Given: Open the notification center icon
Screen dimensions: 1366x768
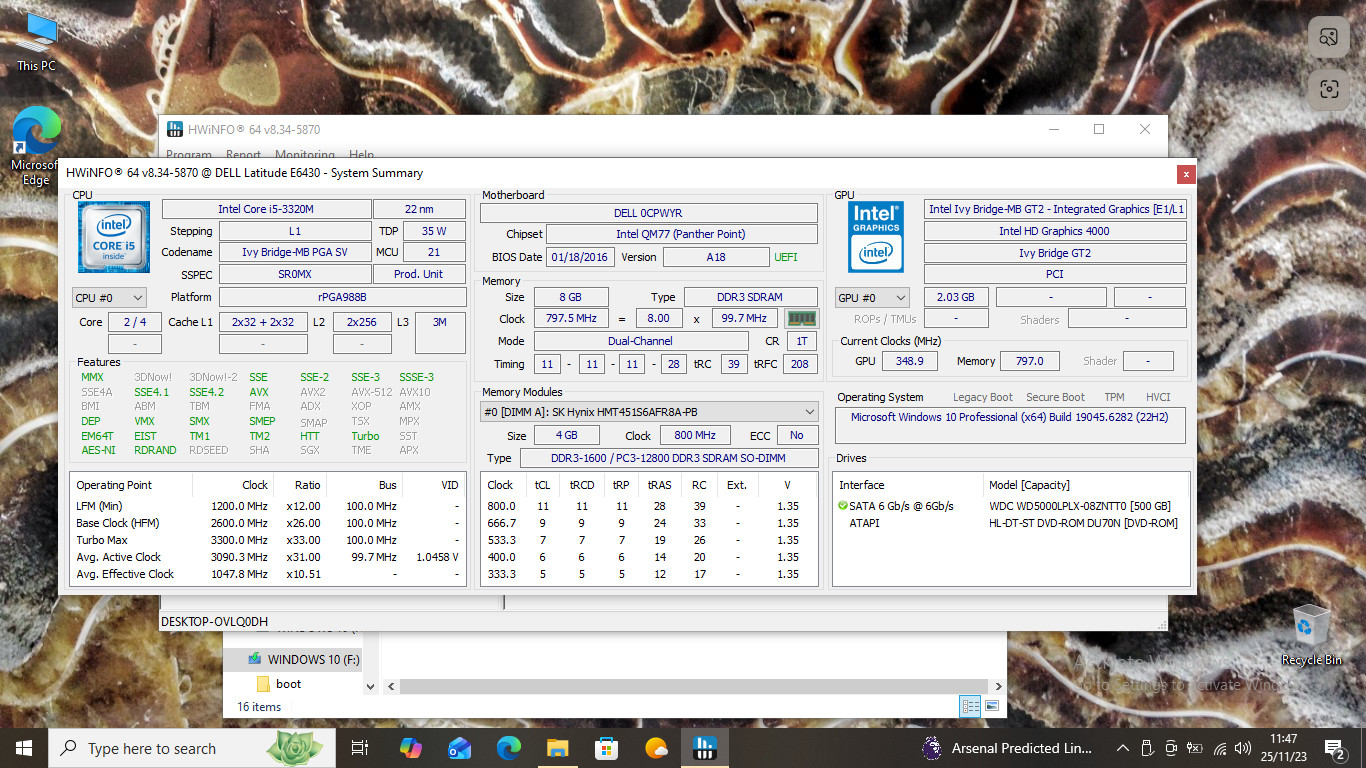Looking at the screenshot, I should click(x=1334, y=748).
